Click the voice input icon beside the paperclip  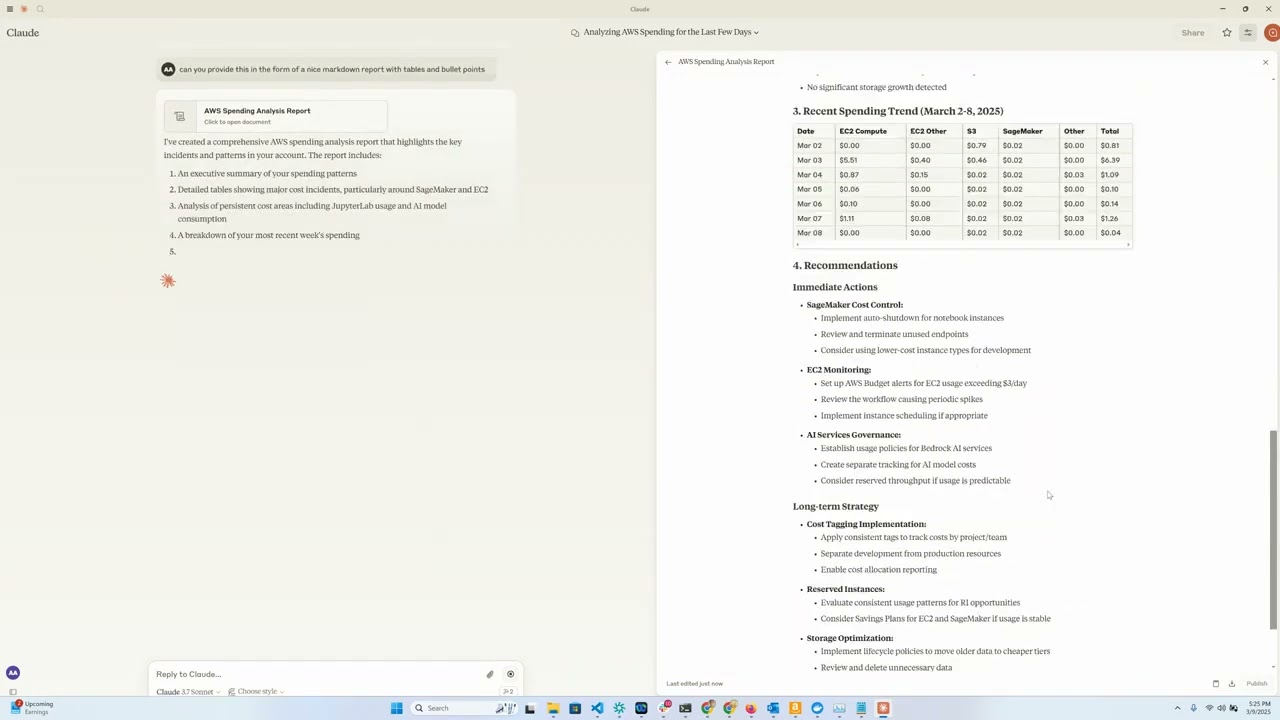pyautogui.click(x=510, y=674)
